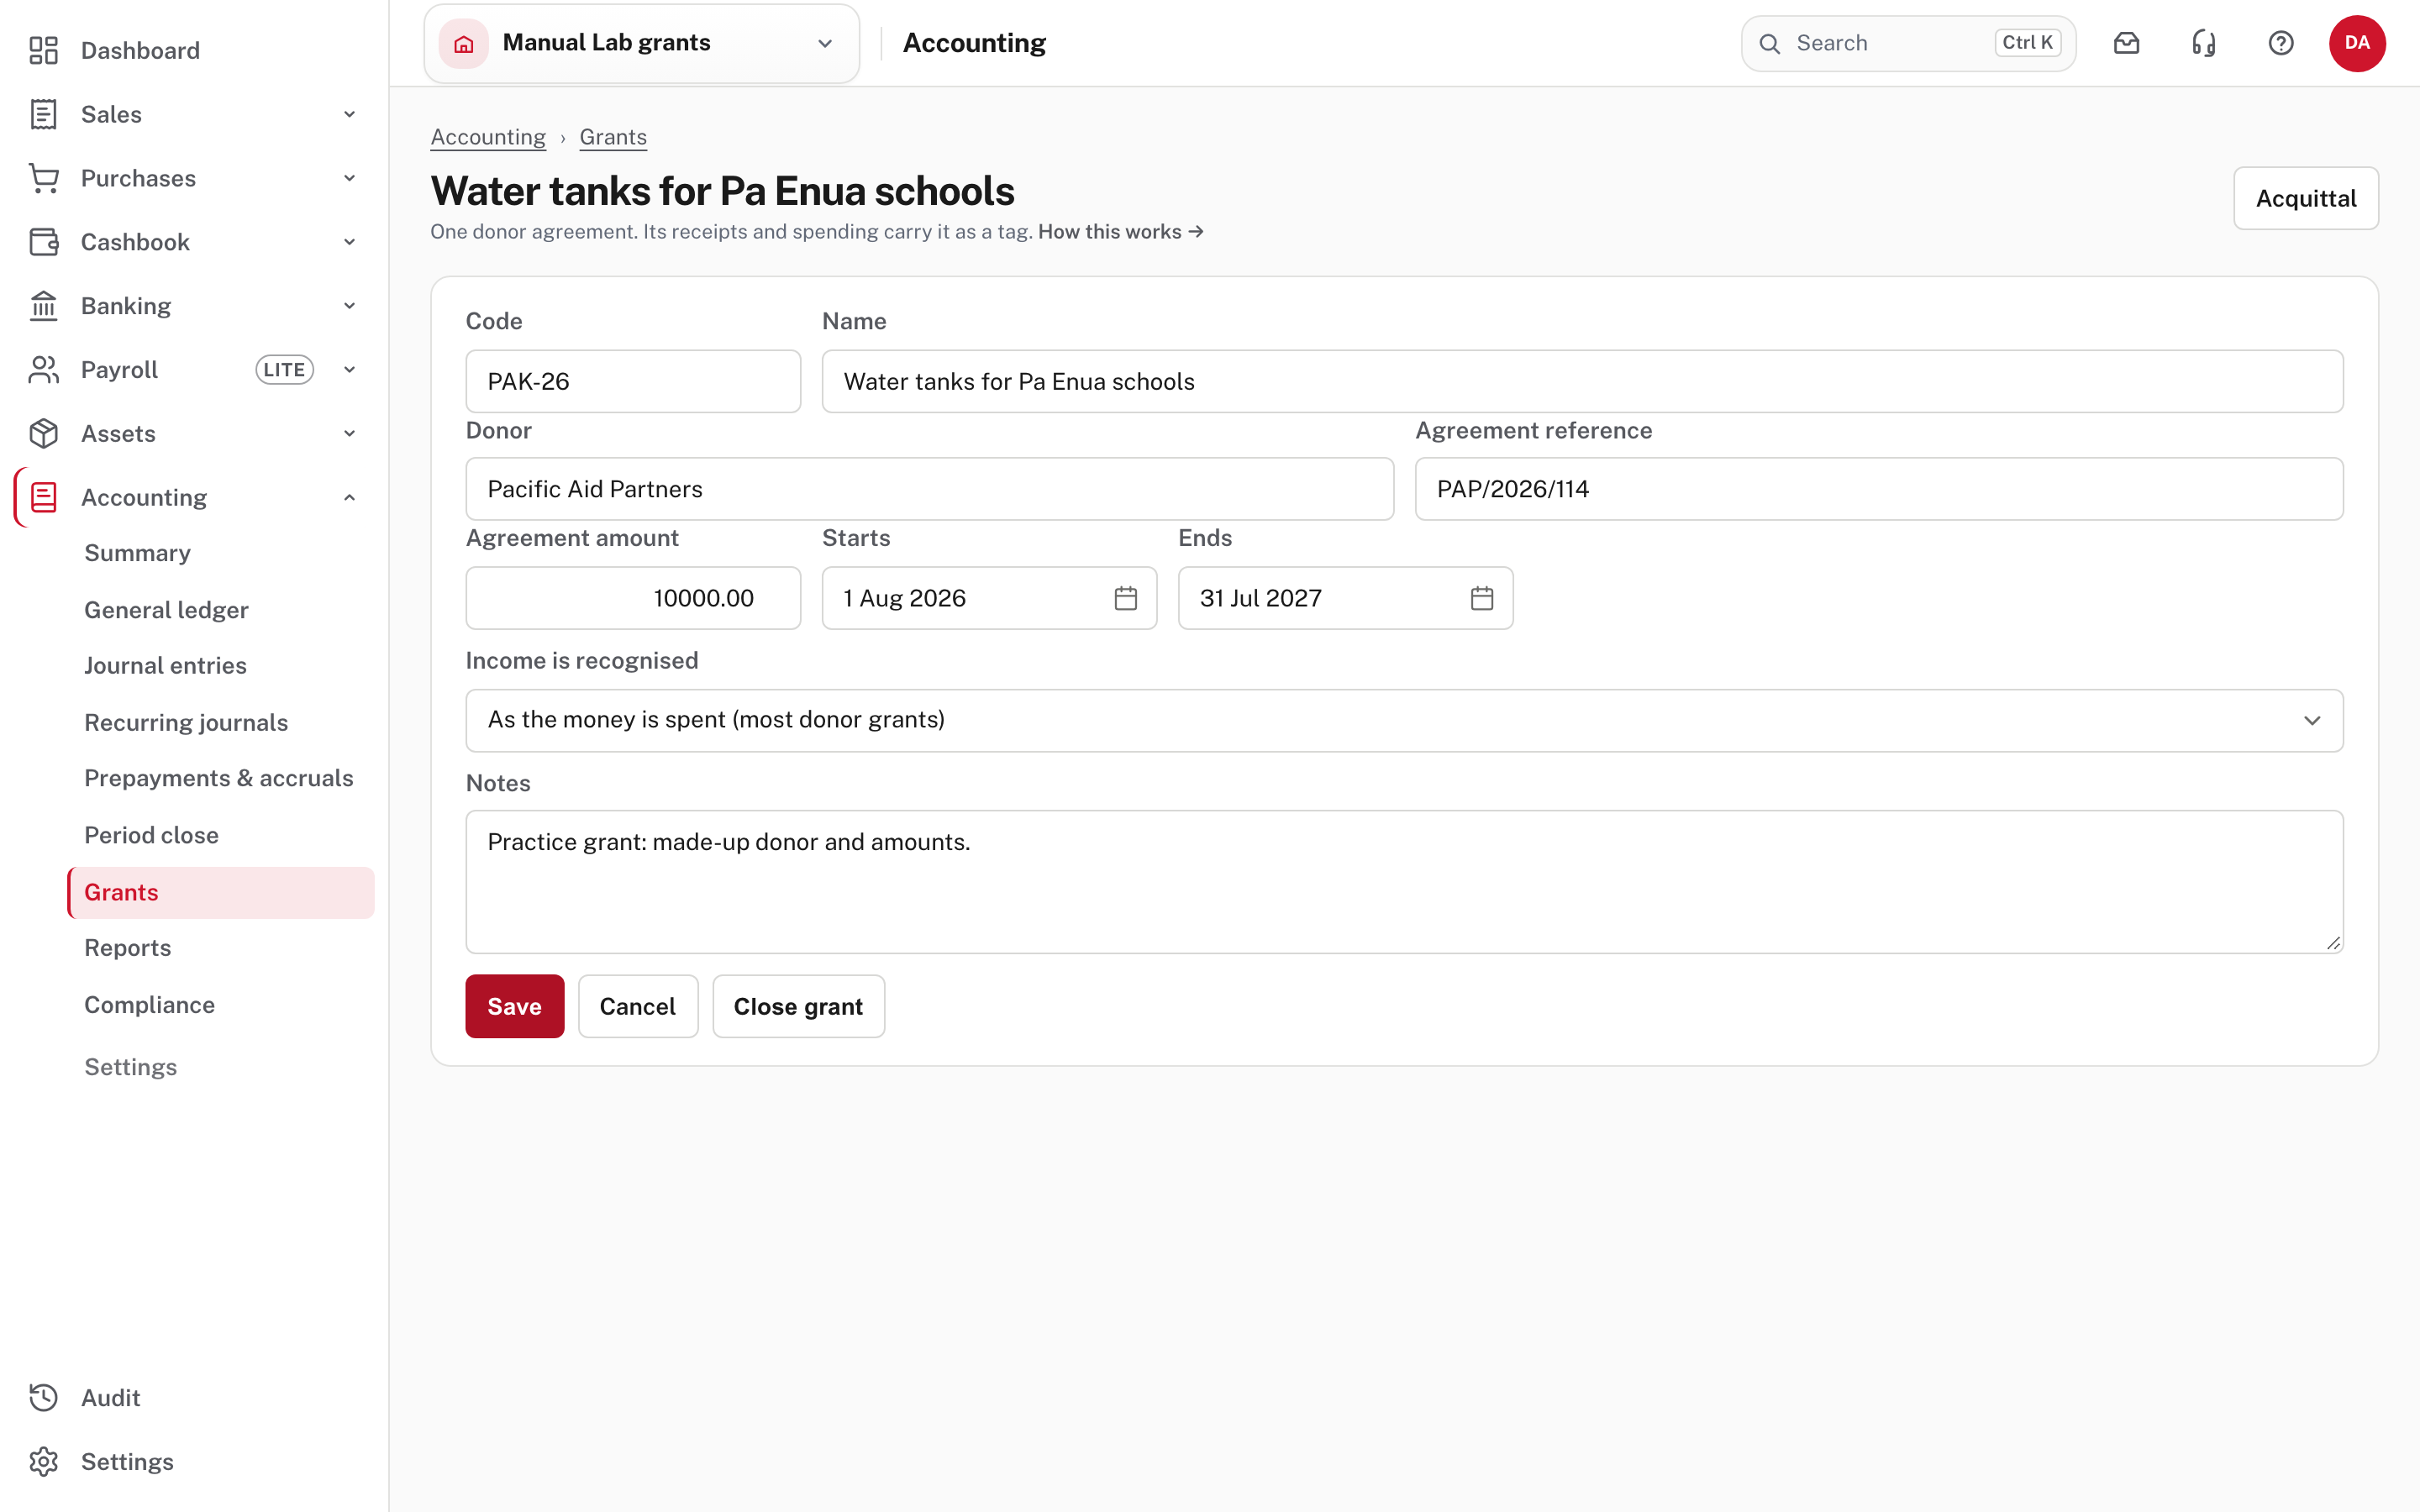Click the Cashbook wallet icon
Viewport: 2420px width, 1512px height.
coord(43,242)
